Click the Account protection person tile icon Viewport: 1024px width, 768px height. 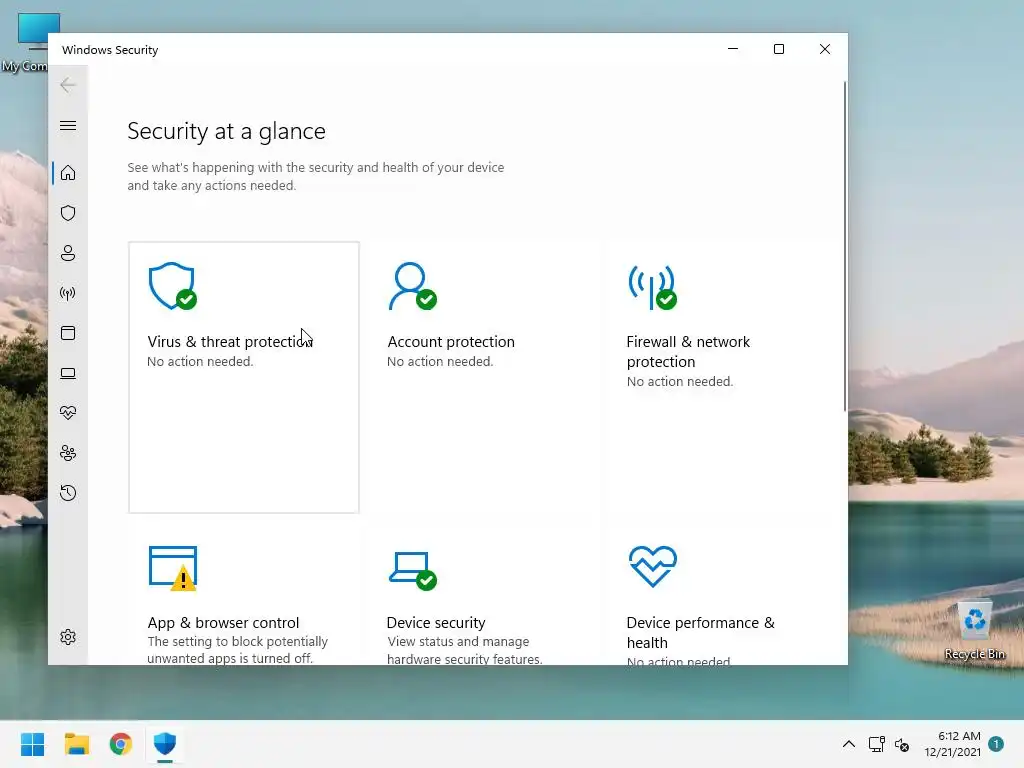point(412,286)
